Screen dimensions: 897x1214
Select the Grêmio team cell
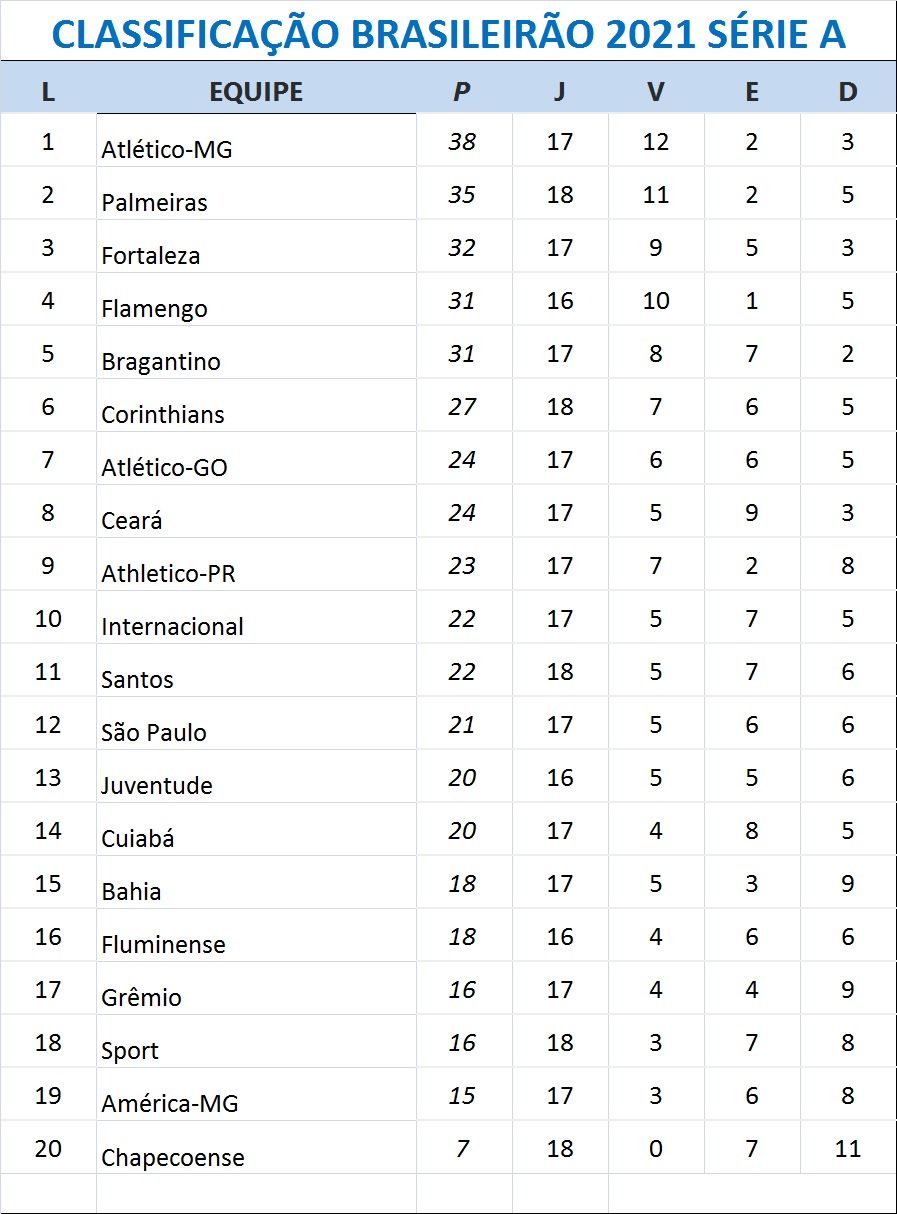point(142,998)
